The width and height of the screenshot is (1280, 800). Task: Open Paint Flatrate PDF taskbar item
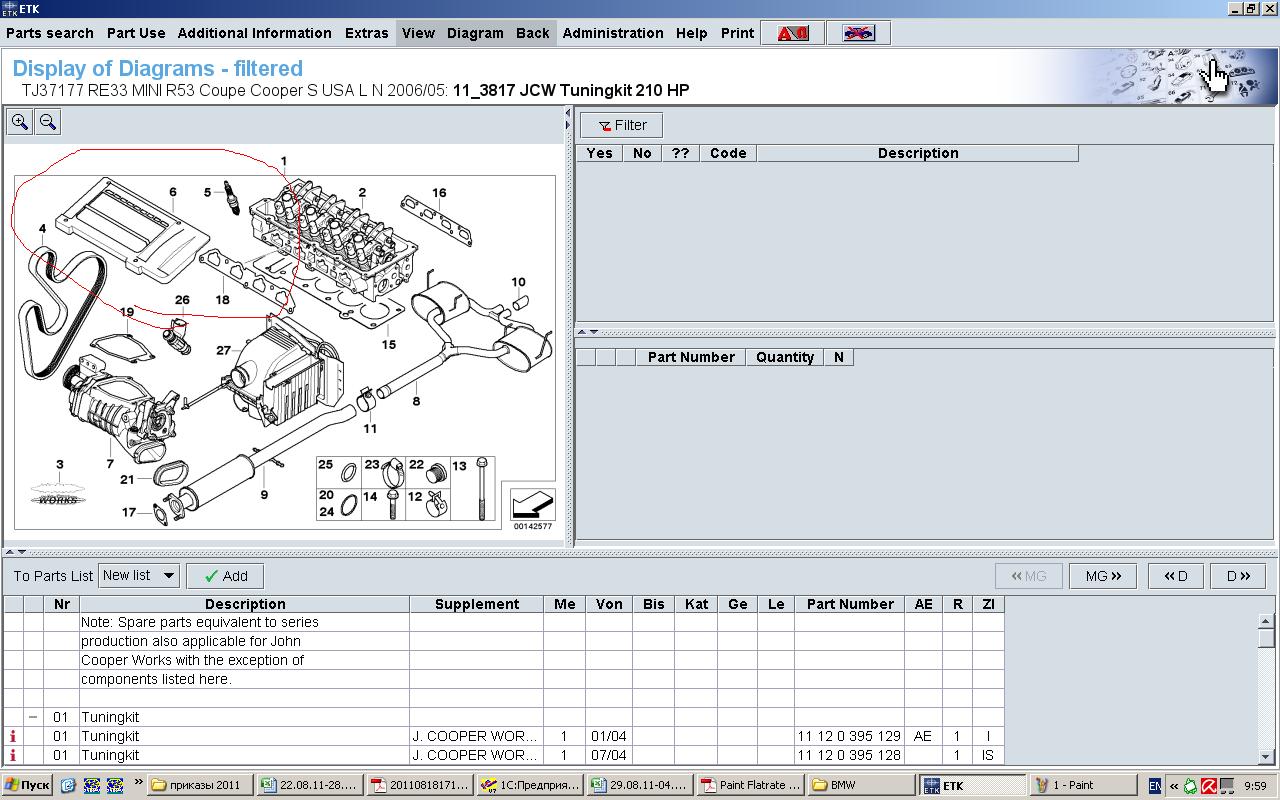pyautogui.click(x=751, y=785)
